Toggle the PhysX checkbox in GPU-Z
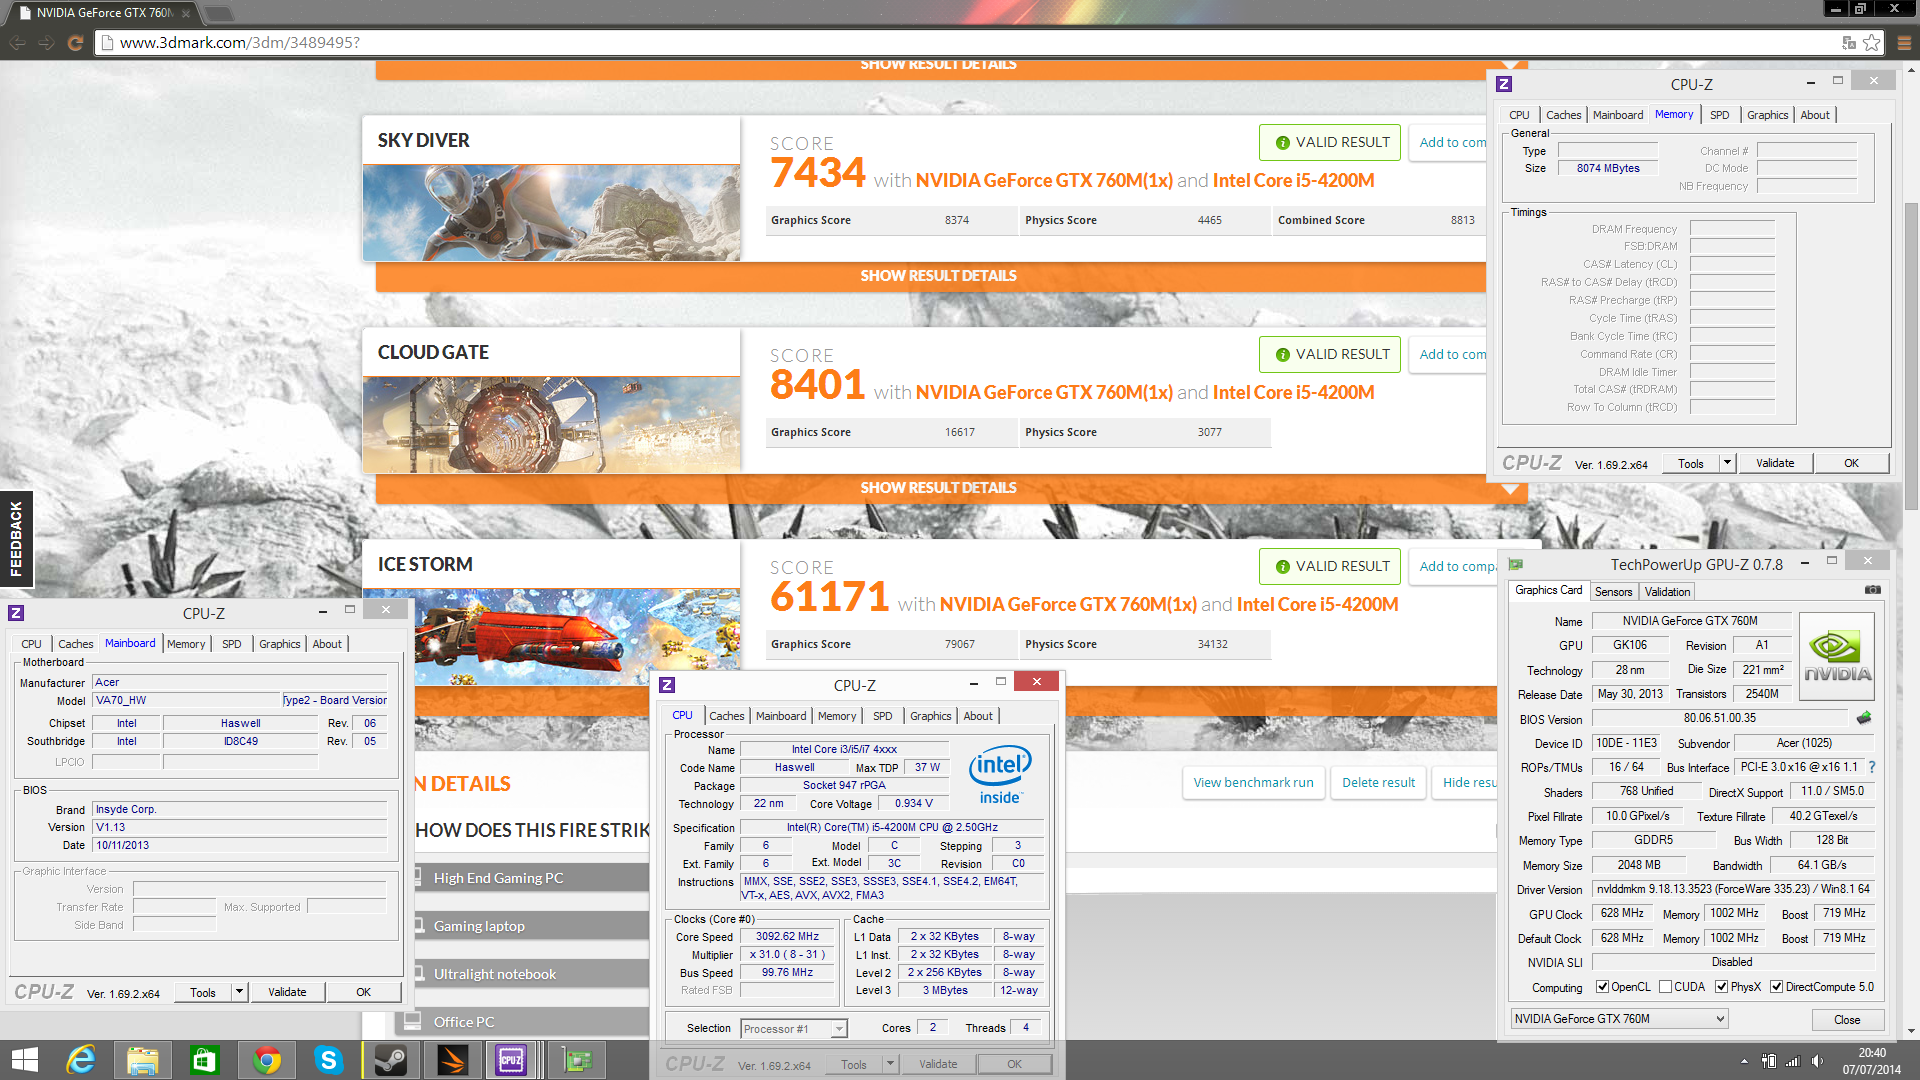This screenshot has width=1920, height=1080. [1721, 987]
